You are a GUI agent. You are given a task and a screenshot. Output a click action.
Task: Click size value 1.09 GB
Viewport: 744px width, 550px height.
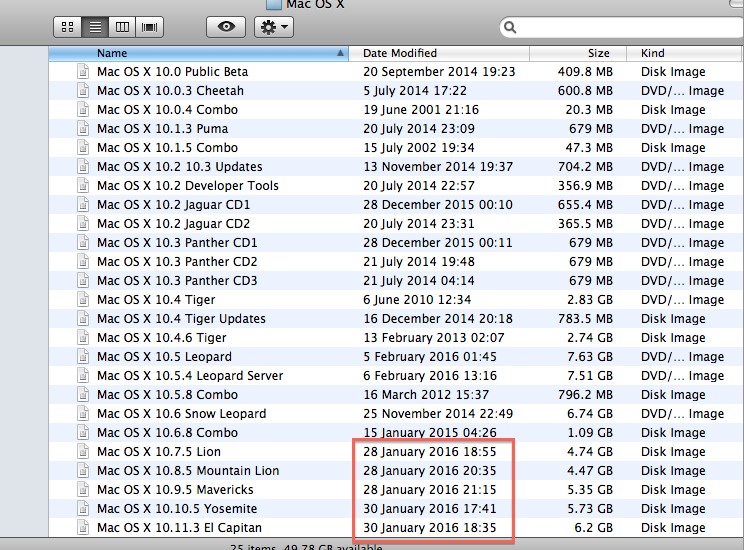tap(590, 433)
